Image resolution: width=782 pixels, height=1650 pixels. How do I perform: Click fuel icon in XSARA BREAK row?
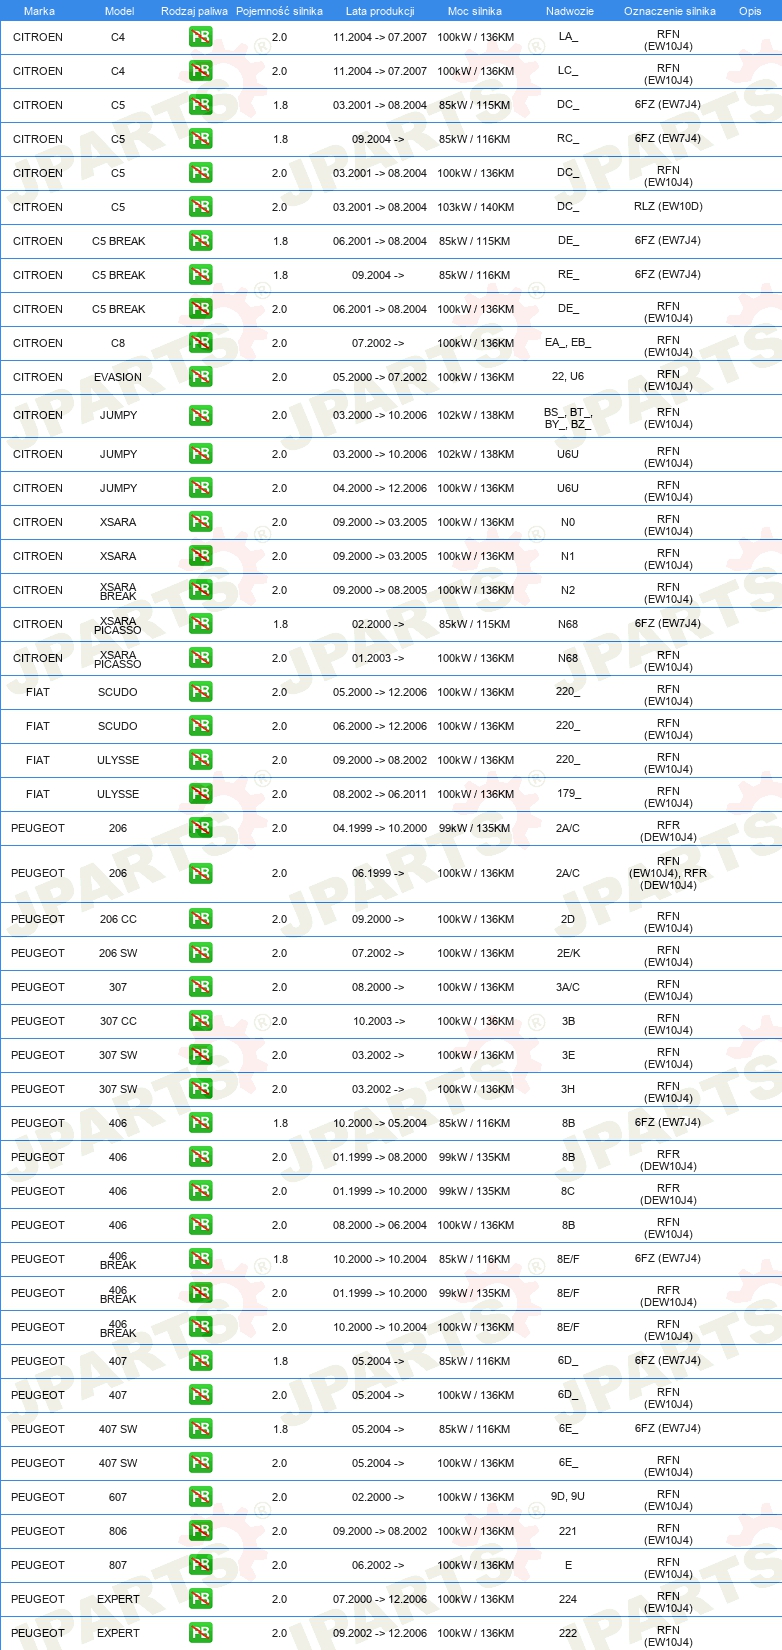pos(201,590)
